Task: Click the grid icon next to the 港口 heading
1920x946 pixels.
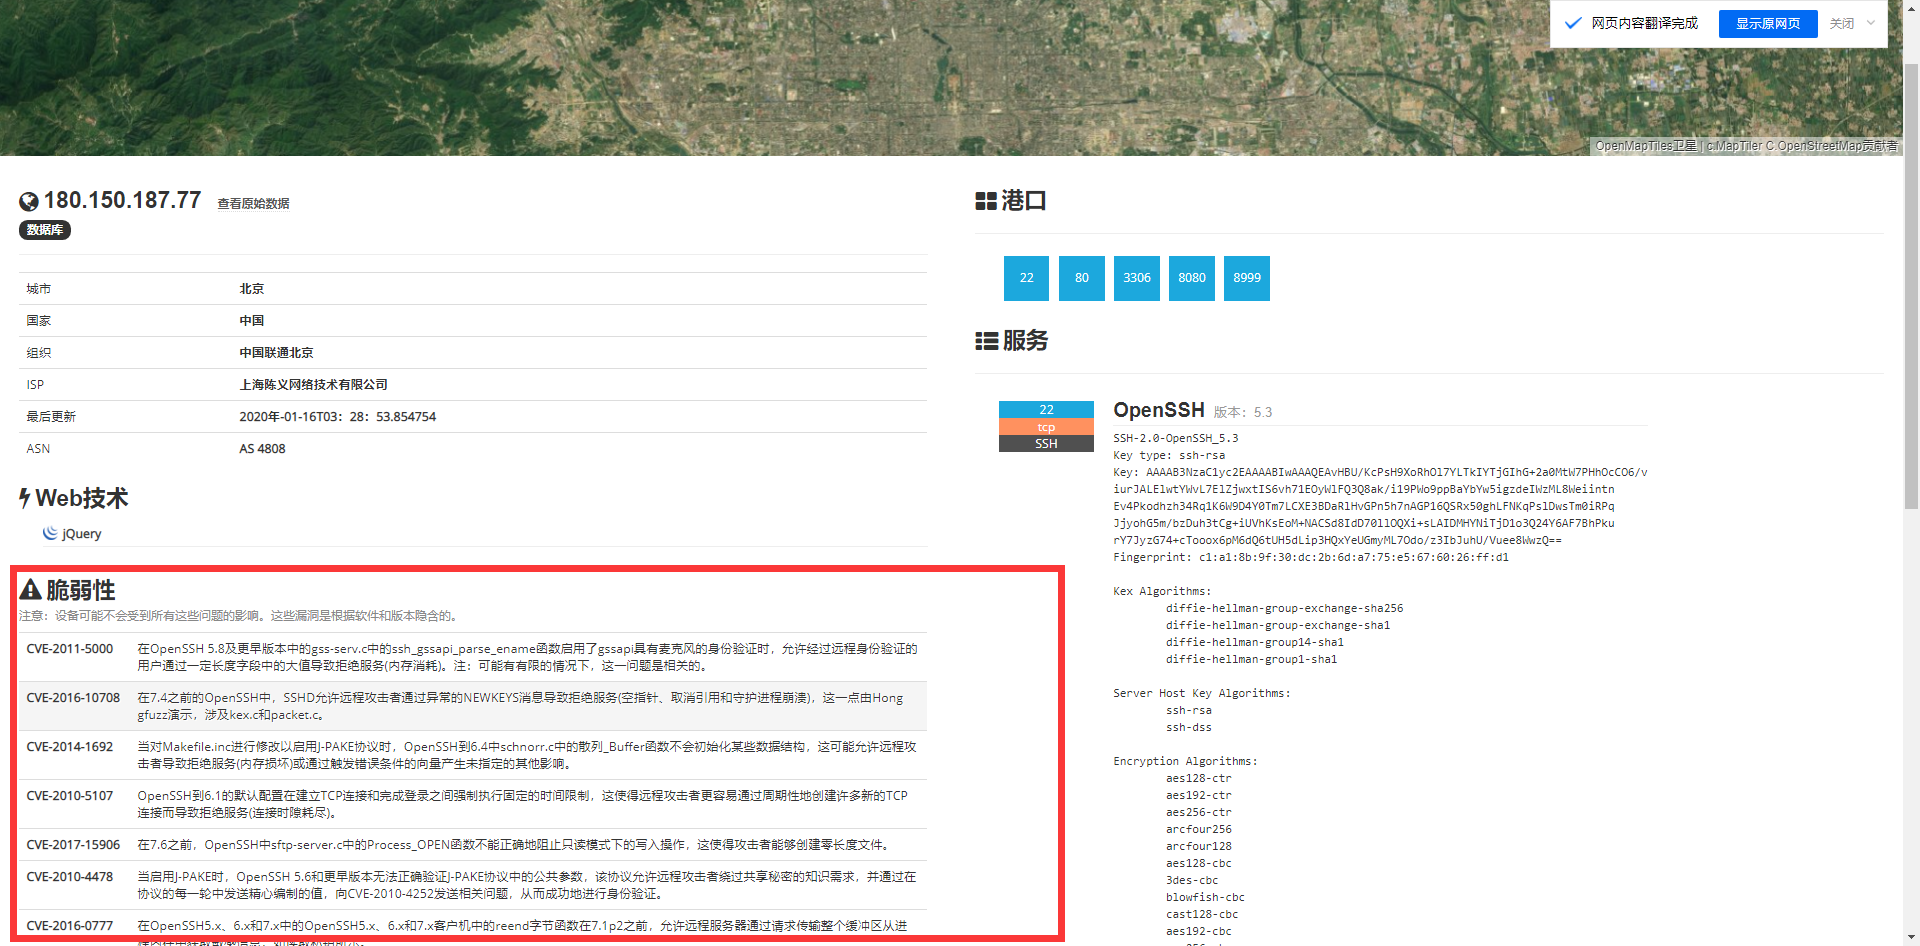Action: [985, 200]
